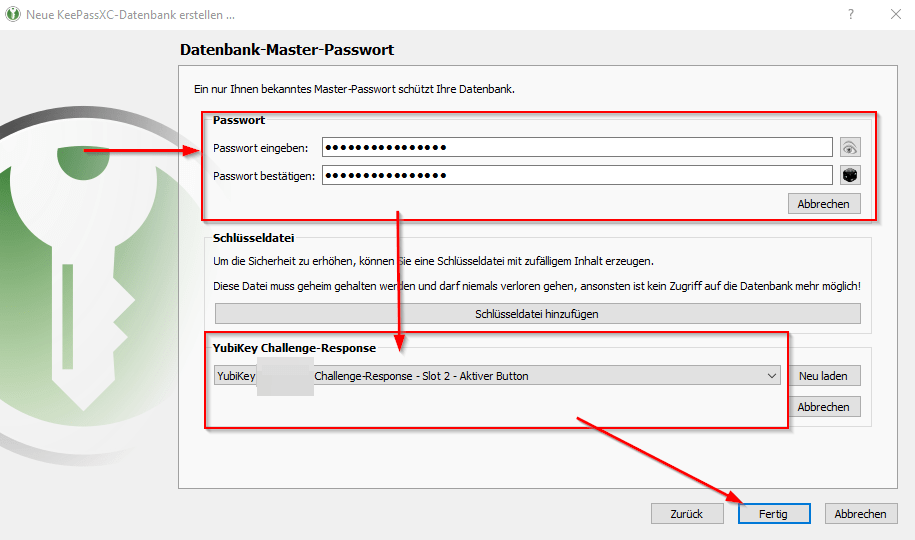Image resolution: width=915 pixels, height=540 pixels.
Task: Click the YubiKey dropdown chevron arrow
Action: pos(771,376)
